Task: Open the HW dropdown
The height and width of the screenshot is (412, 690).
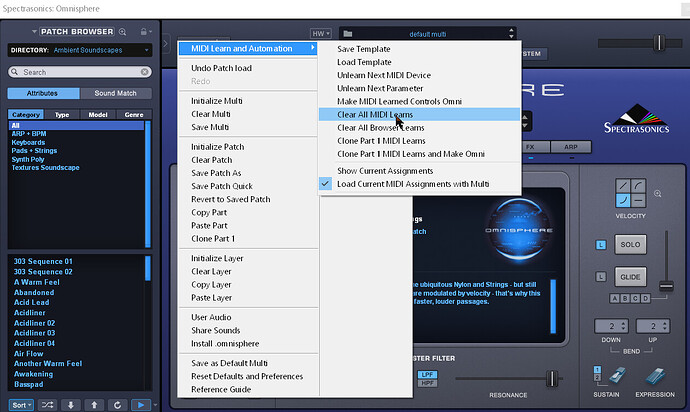Action: point(321,33)
